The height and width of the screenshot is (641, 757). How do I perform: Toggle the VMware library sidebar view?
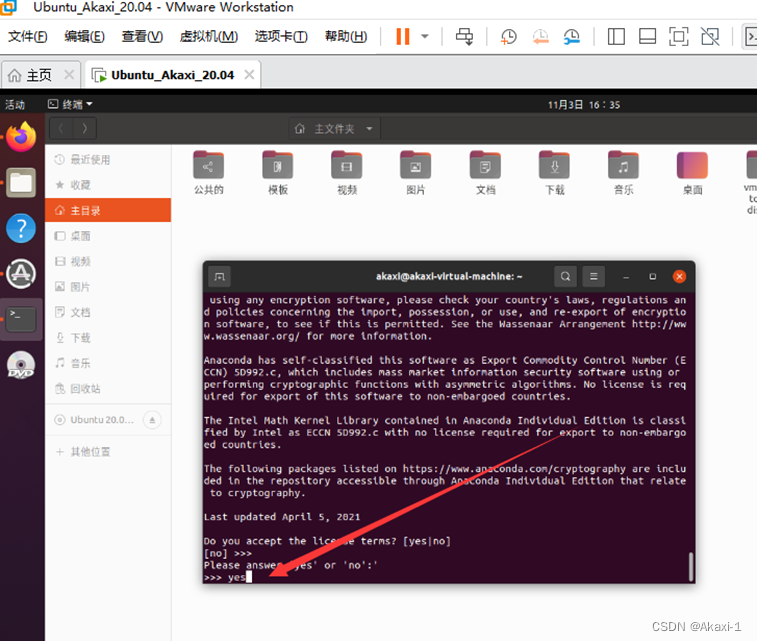tap(616, 37)
